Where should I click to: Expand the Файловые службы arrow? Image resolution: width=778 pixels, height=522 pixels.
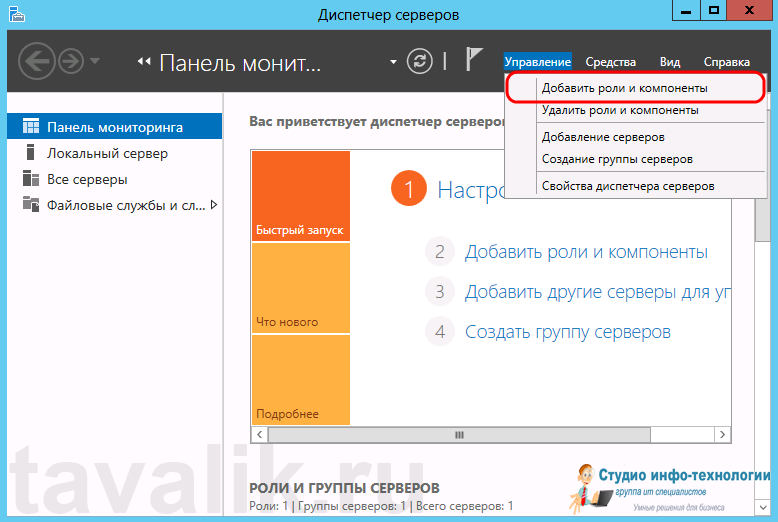point(213,205)
